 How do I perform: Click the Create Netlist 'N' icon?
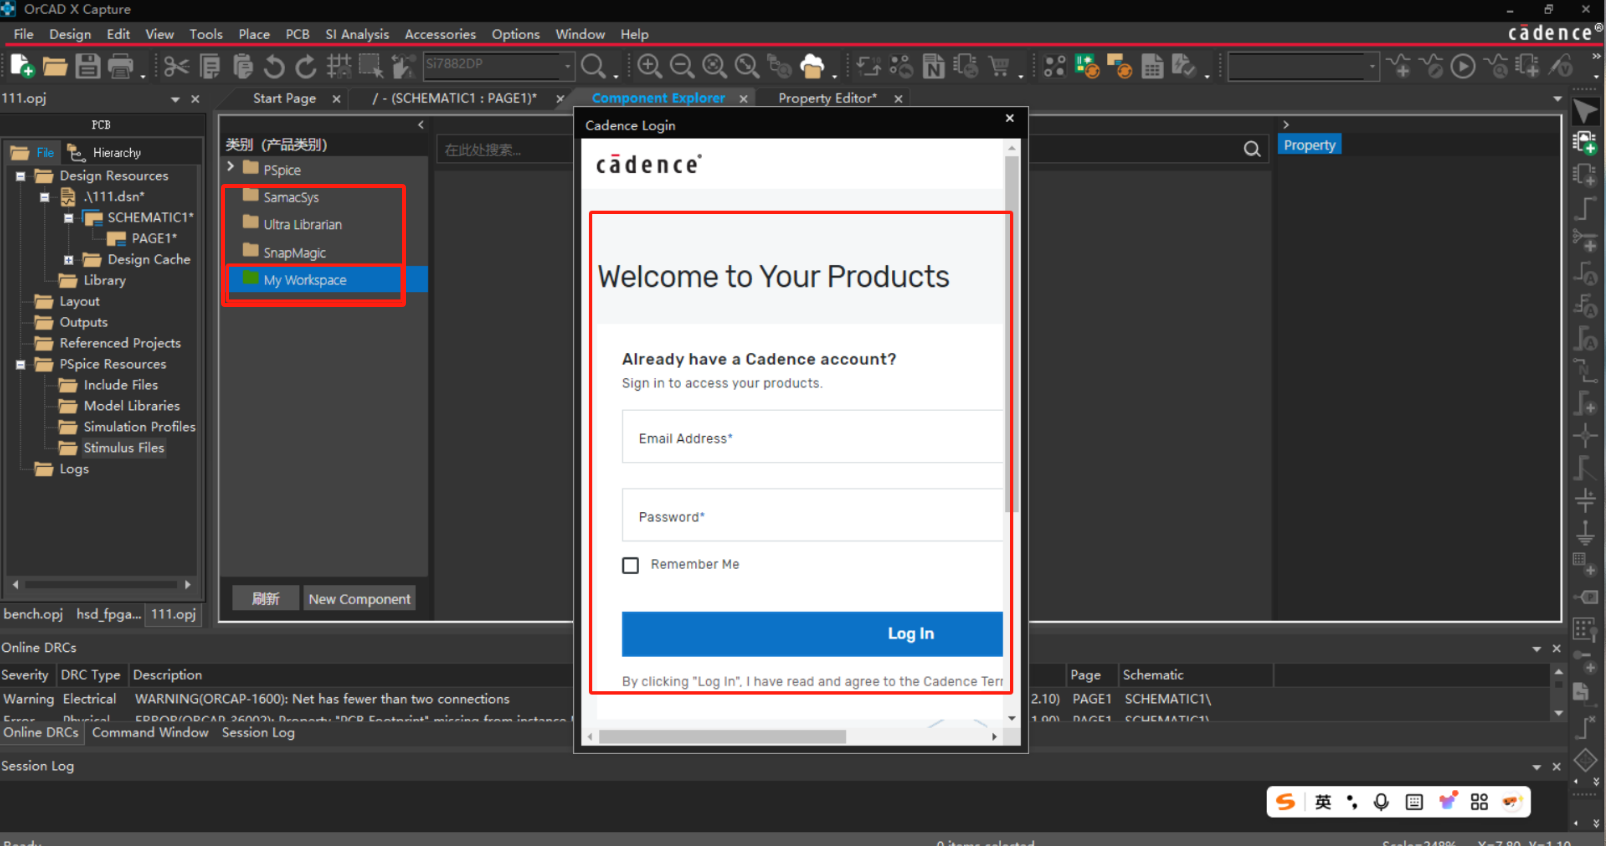[933, 67]
